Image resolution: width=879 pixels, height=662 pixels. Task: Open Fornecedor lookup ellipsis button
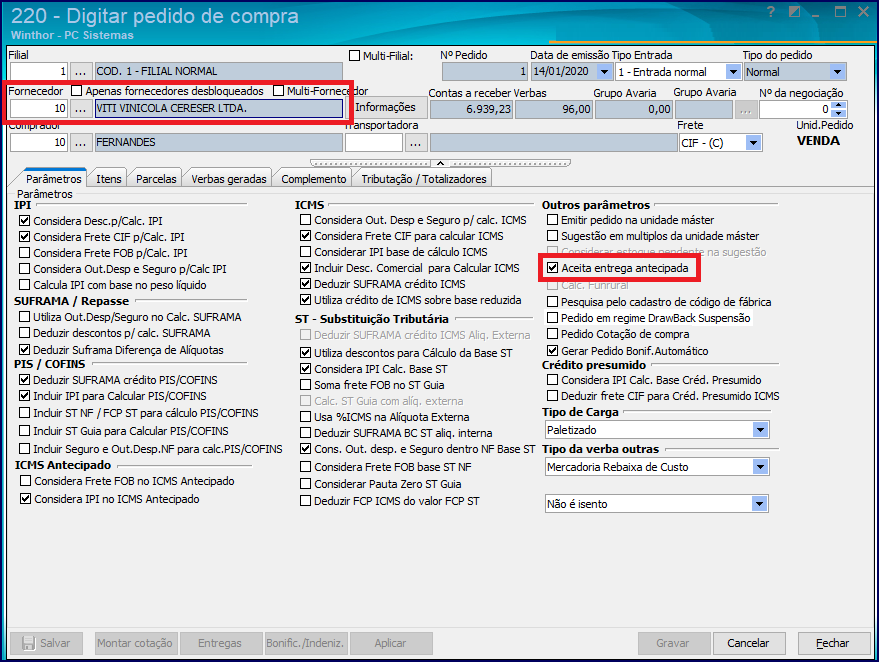pos(80,109)
